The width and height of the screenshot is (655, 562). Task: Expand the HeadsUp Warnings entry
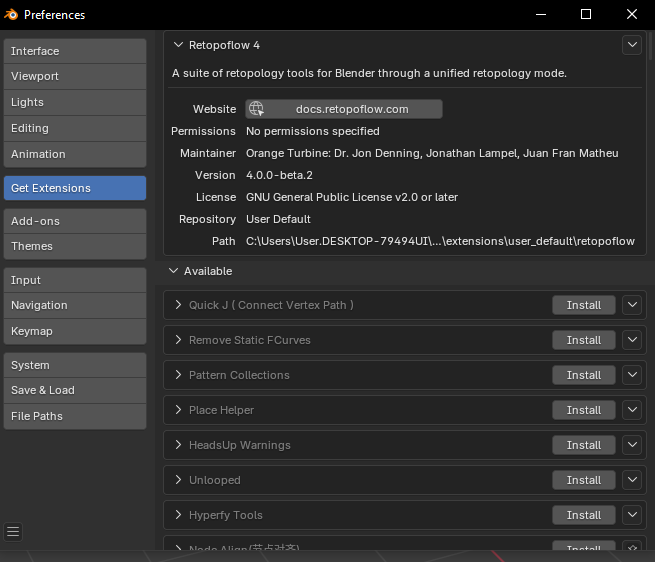click(x=179, y=445)
